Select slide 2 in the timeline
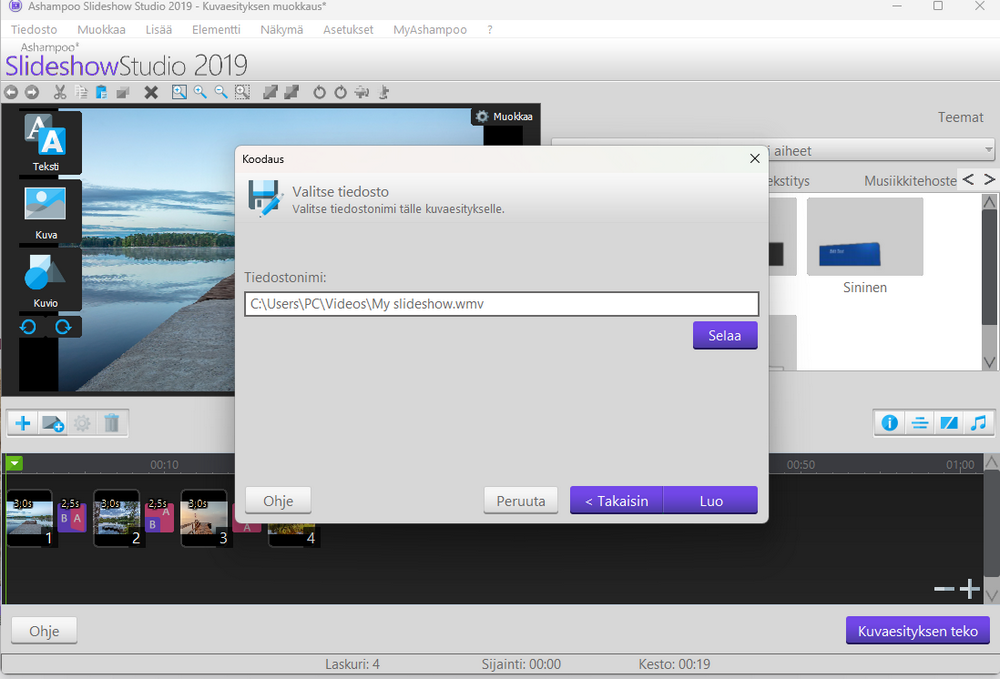Screen dimensions: 1000x679 117,518
